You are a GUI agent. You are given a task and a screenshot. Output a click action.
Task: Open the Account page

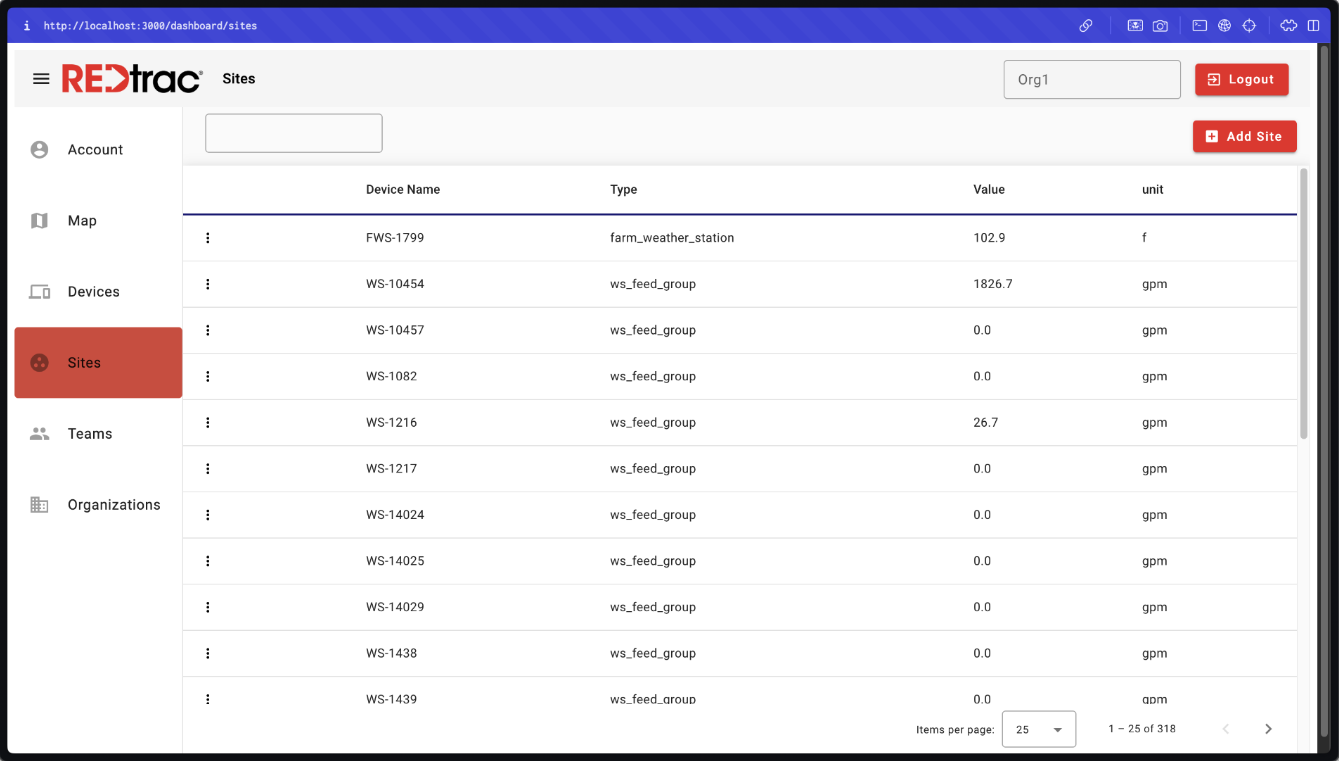98,150
